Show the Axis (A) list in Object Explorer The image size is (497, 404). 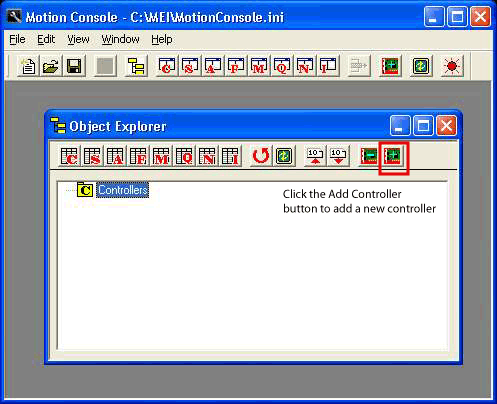point(115,156)
